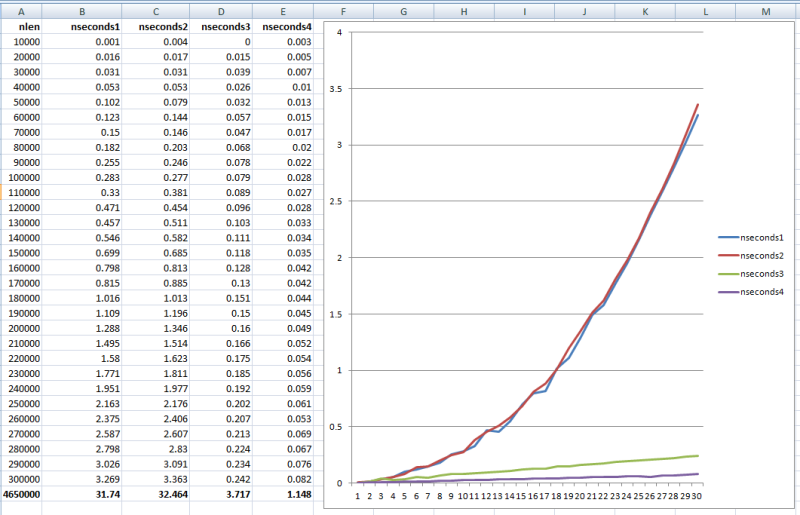Image resolution: width=800 pixels, height=515 pixels.
Task: Click the nseconds1 header cell
Action: point(82,27)
